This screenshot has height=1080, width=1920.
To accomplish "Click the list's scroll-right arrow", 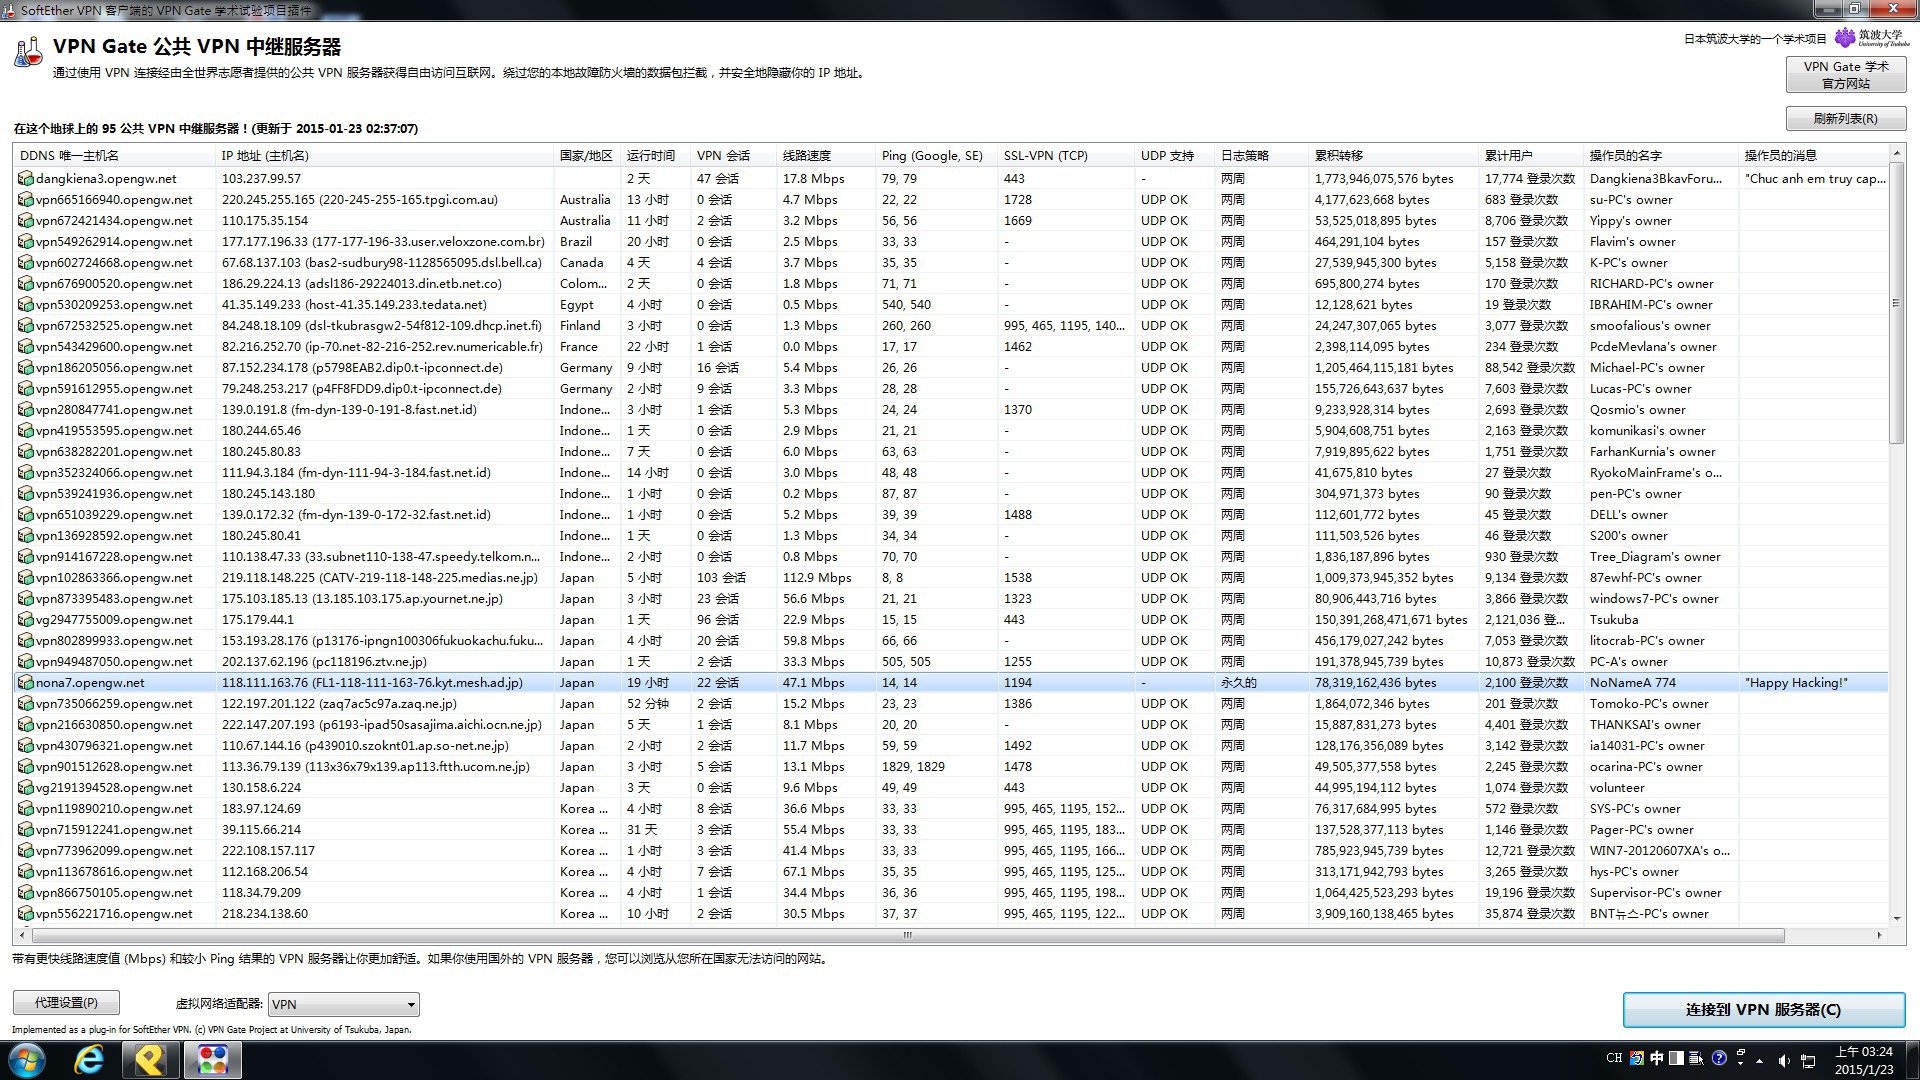I will [1879, 936].
